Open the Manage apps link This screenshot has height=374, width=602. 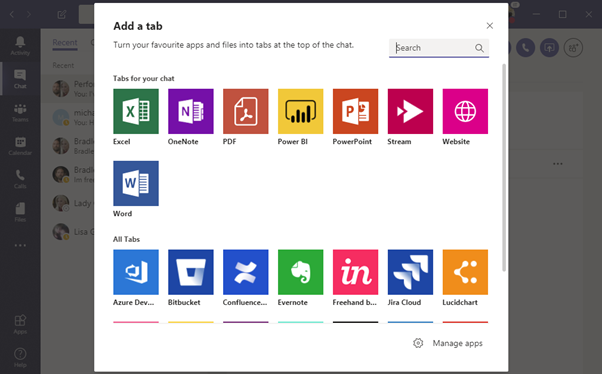tap(457, 343)
